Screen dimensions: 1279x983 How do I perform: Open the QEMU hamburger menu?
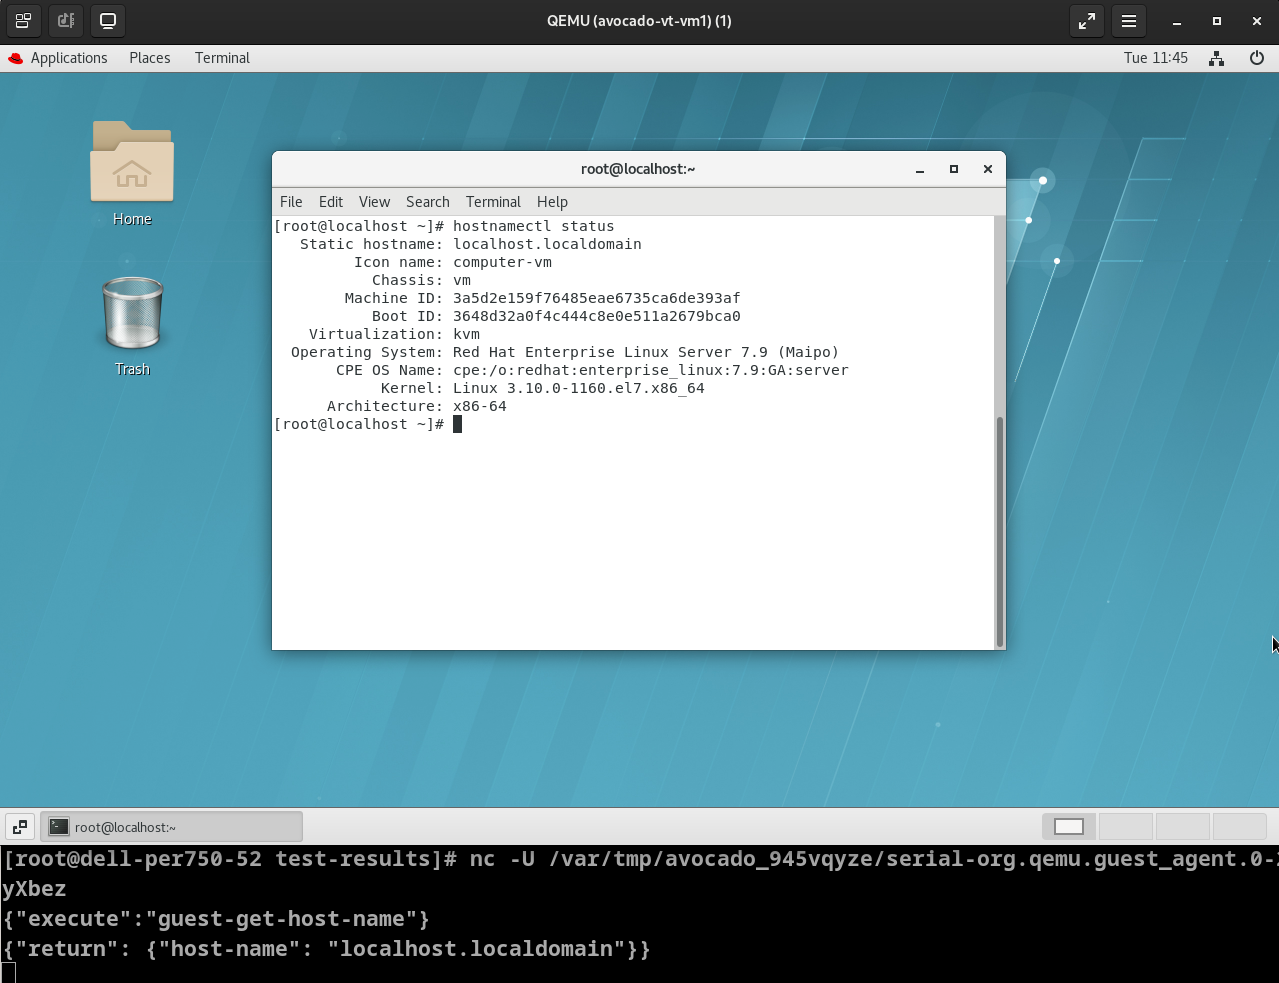[1129, 20]
